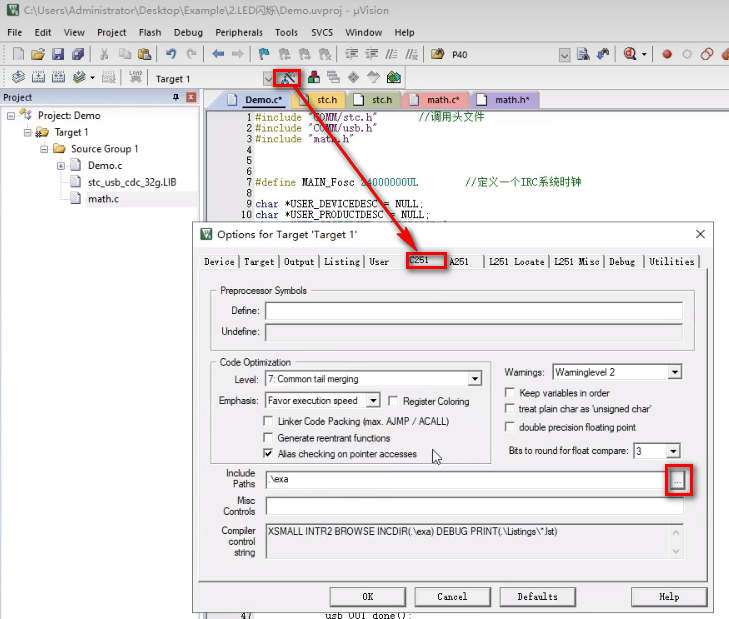Click the Define input field
Screen dimensions: 729x619
pyautogui.click(x=474, y=311)
